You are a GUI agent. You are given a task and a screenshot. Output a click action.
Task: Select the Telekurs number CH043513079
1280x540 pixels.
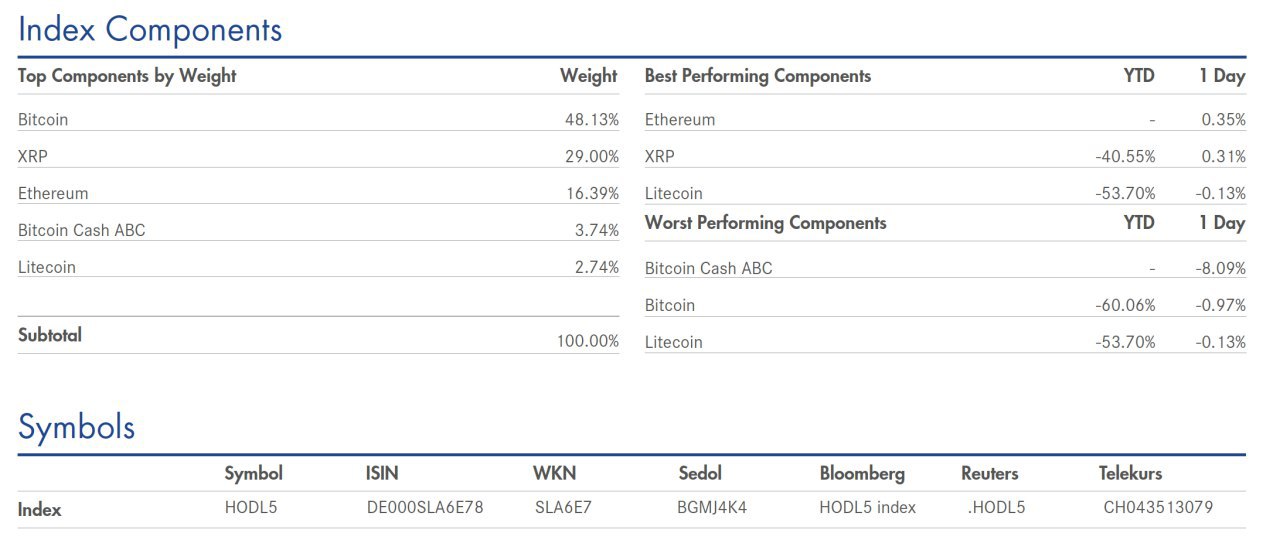(x=1158, y=508)
